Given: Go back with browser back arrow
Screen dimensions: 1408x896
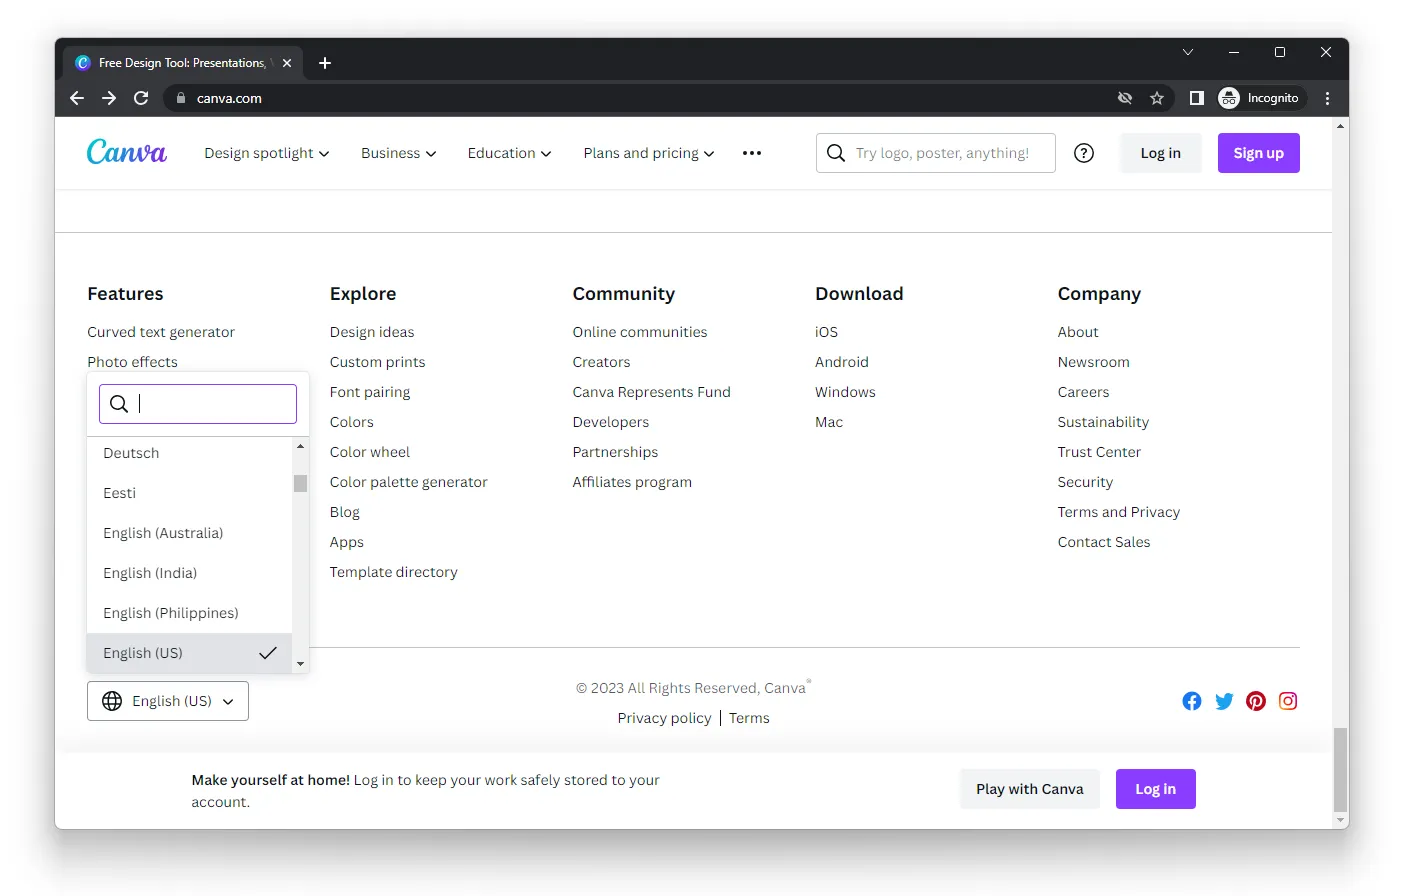Looking at the screenshot, I should [77, 98].
